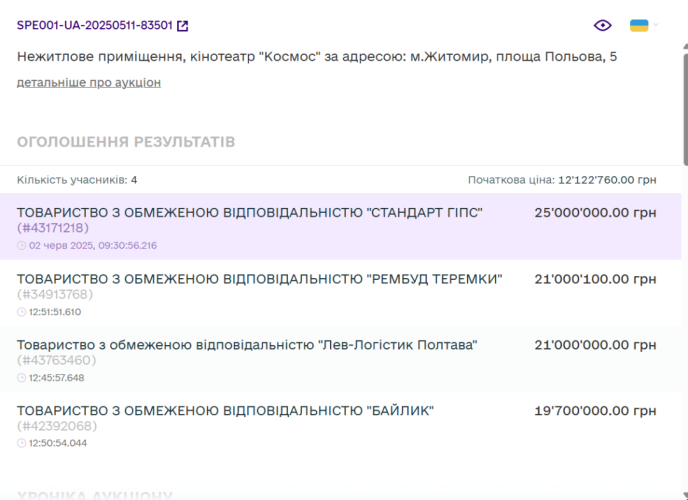The width and height of the screenshot is (688, 500).
Task: Select bidder "РЕМБУД ТЕРЕМКИ" name
Action: (x=259, y=279)
